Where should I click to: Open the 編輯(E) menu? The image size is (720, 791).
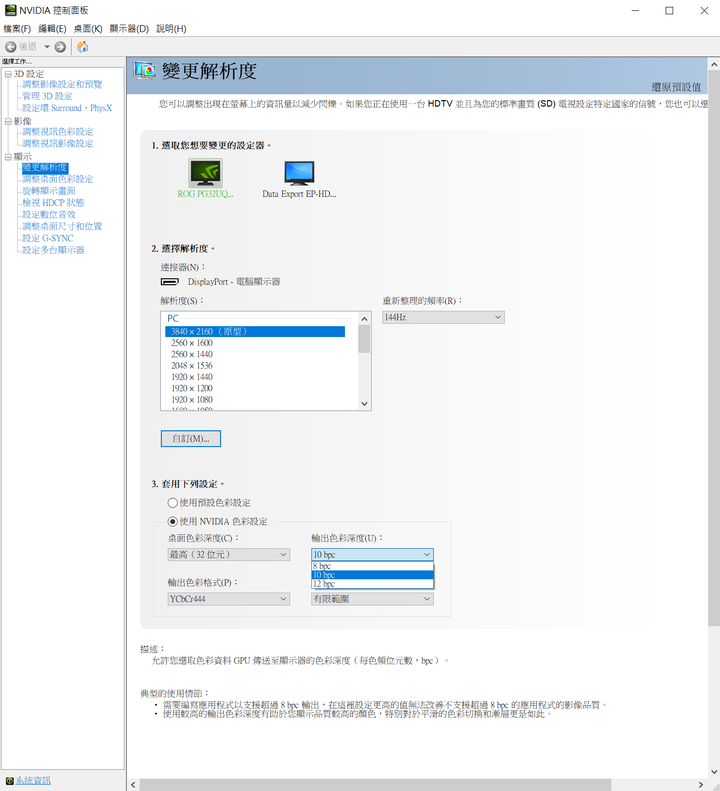point(52,29)
